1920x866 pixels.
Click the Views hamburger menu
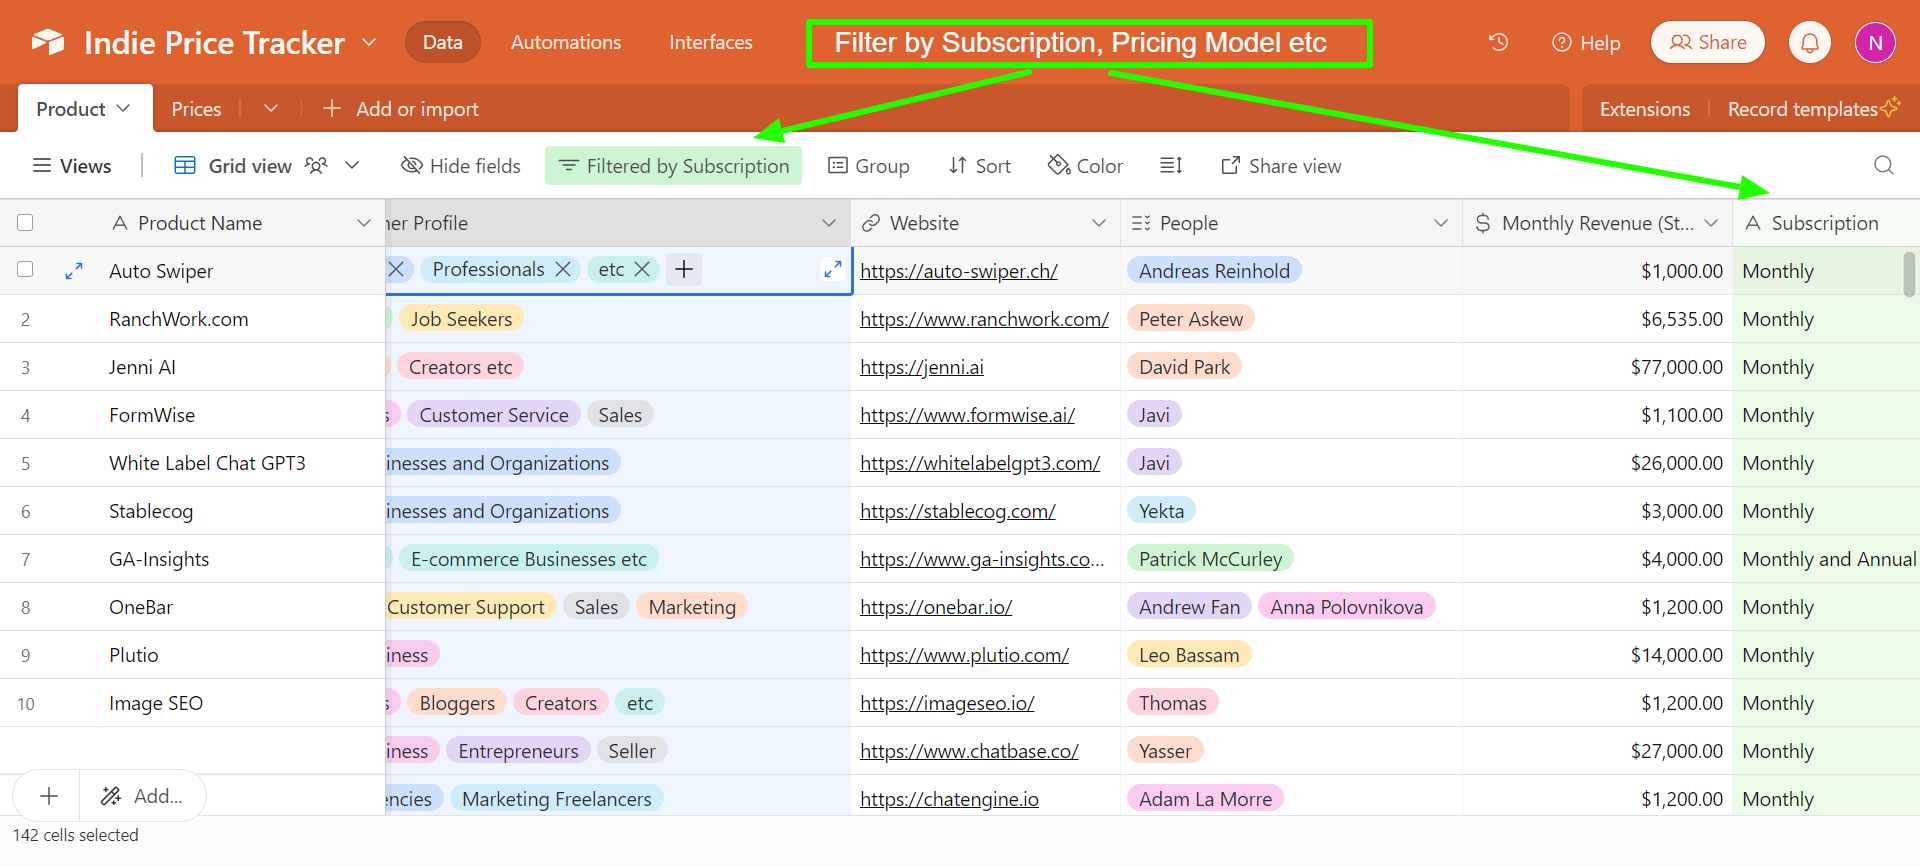71,165
